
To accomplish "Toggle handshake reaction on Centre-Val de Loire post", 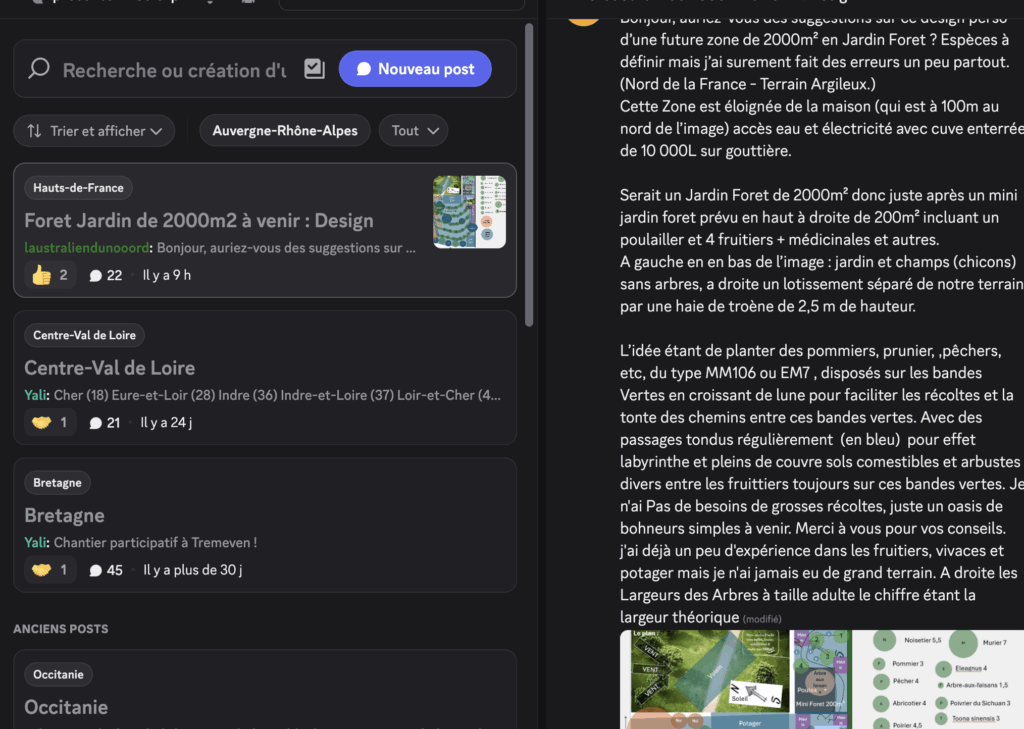I will (50, 423).
